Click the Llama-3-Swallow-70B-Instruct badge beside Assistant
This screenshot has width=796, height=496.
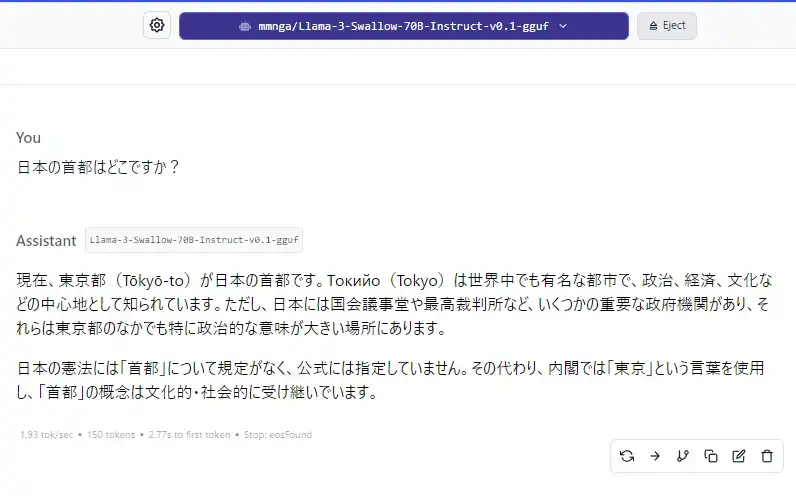coord(194,240)
